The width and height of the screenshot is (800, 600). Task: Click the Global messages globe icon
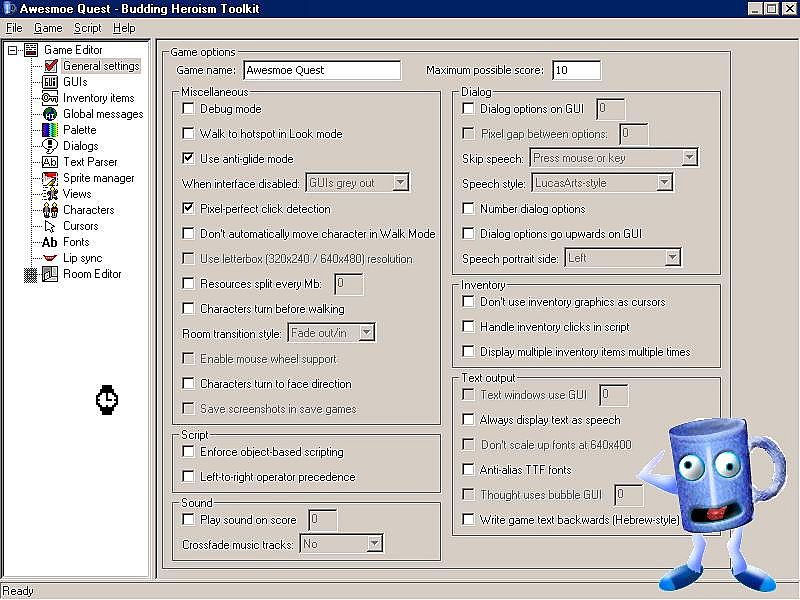point(50,114)
